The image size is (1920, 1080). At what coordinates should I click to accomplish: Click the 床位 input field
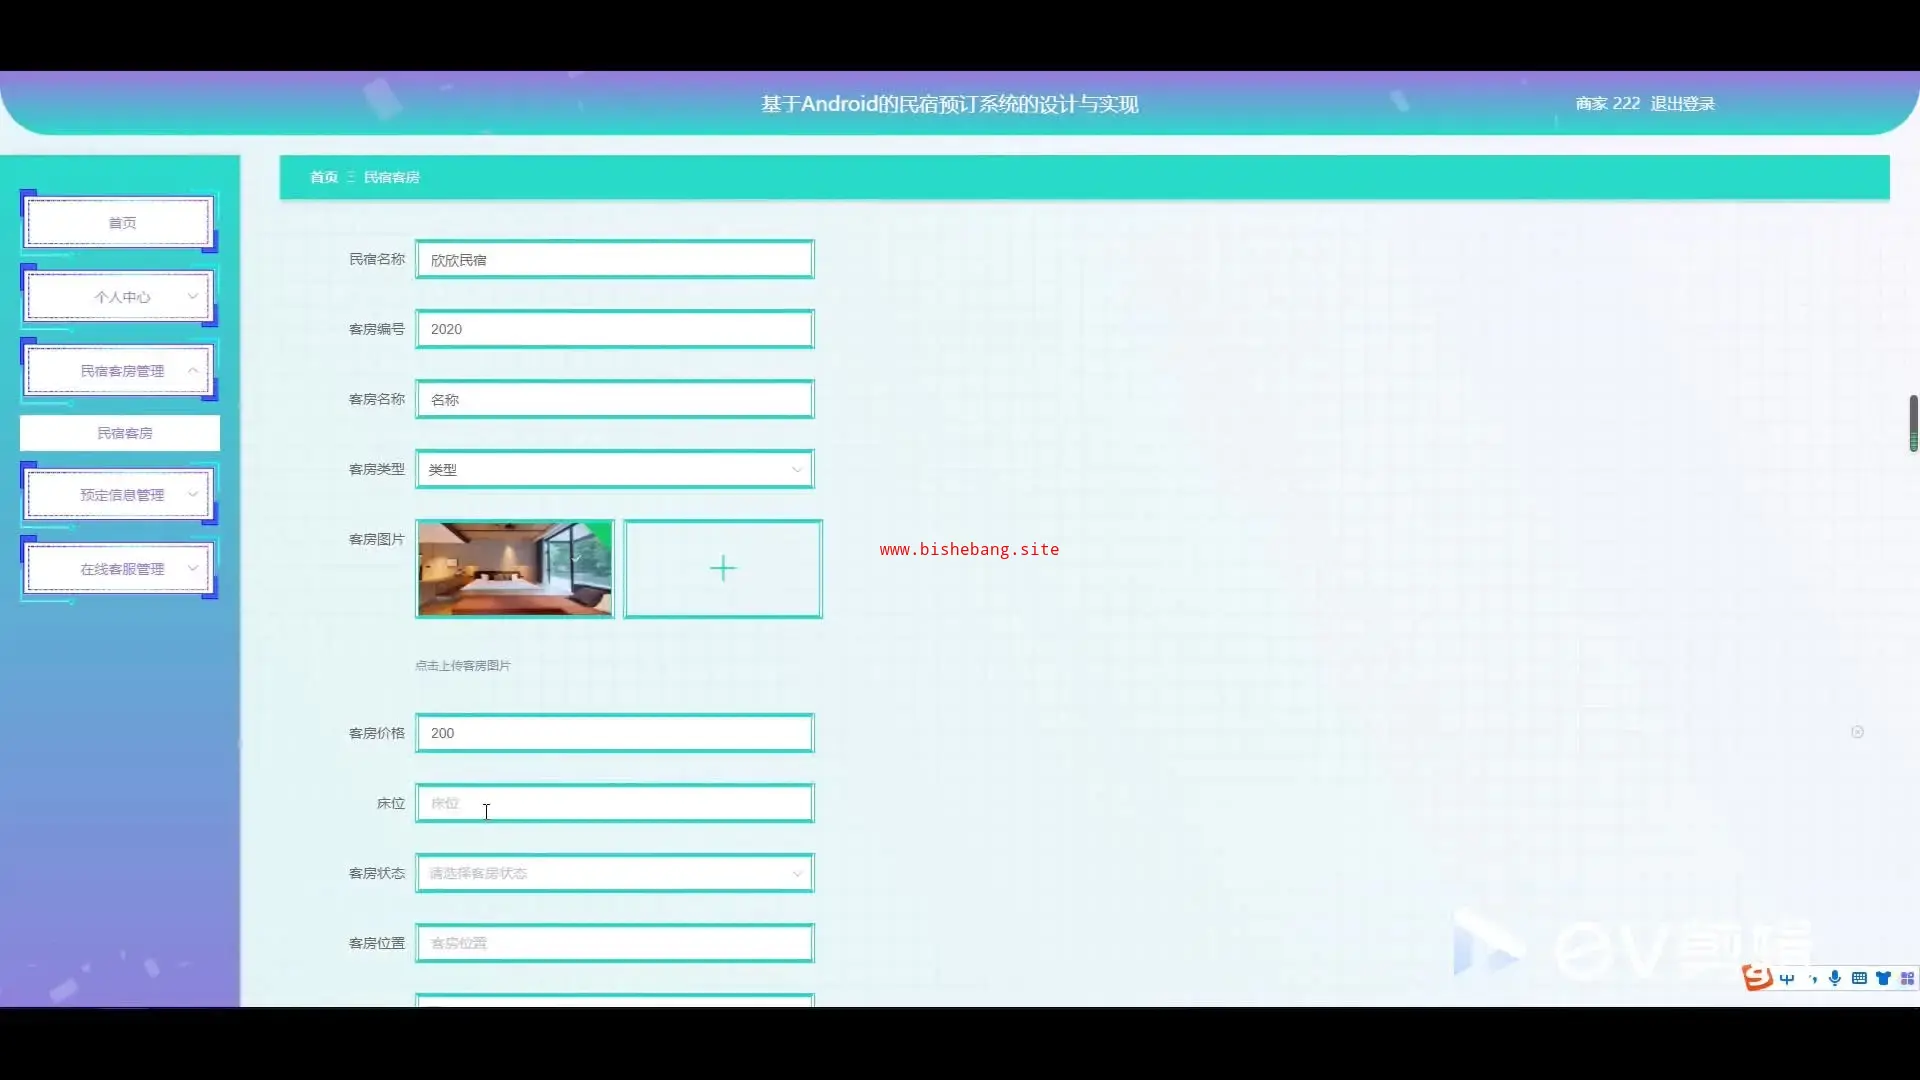[615, 803]
